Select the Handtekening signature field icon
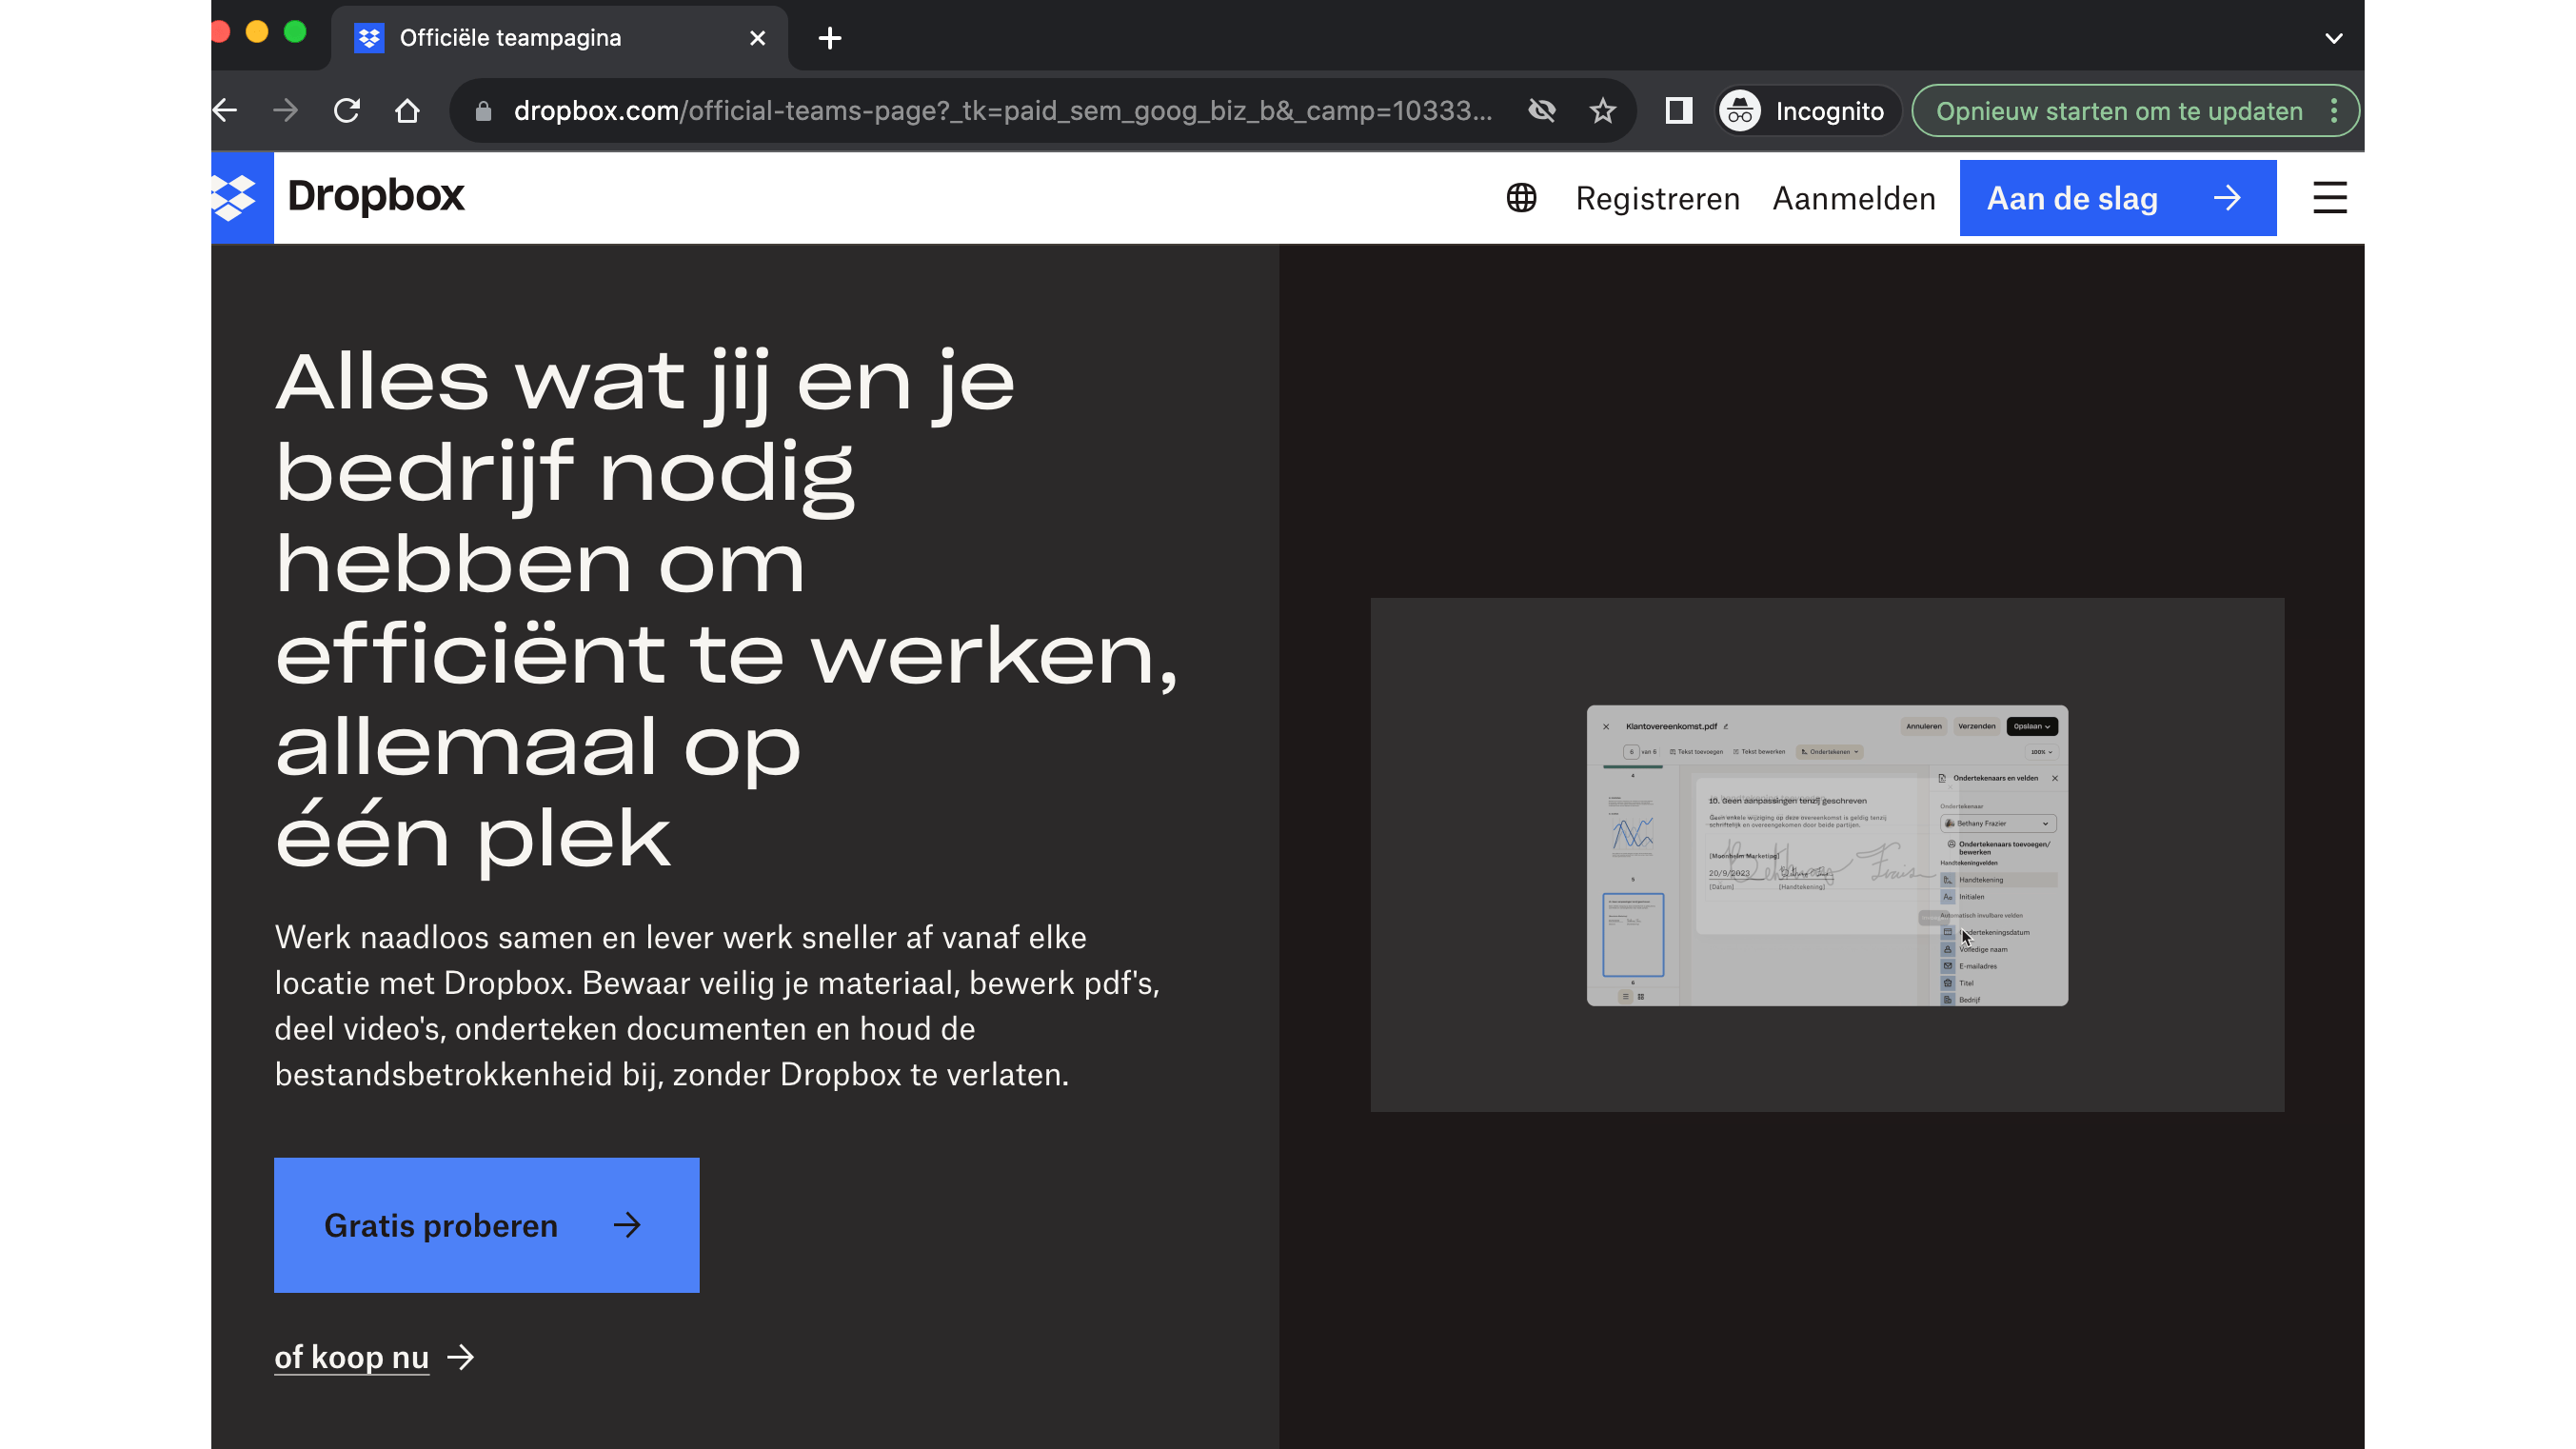The width and height of the screenshot is (2576, 1449). pyautogui.click(x=1949, y=880)
